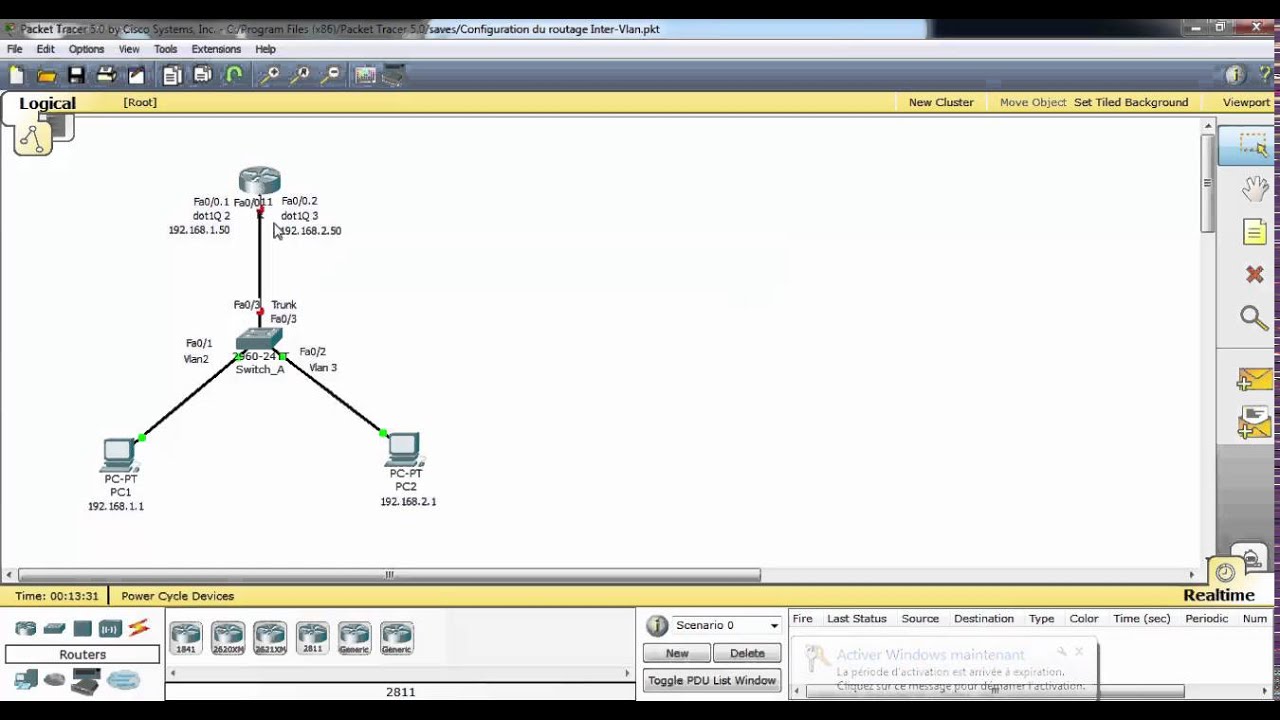Screen dimensions: 1280x720
Task: Click the workspace horizontal scrollbar
Action: (390, 575)
